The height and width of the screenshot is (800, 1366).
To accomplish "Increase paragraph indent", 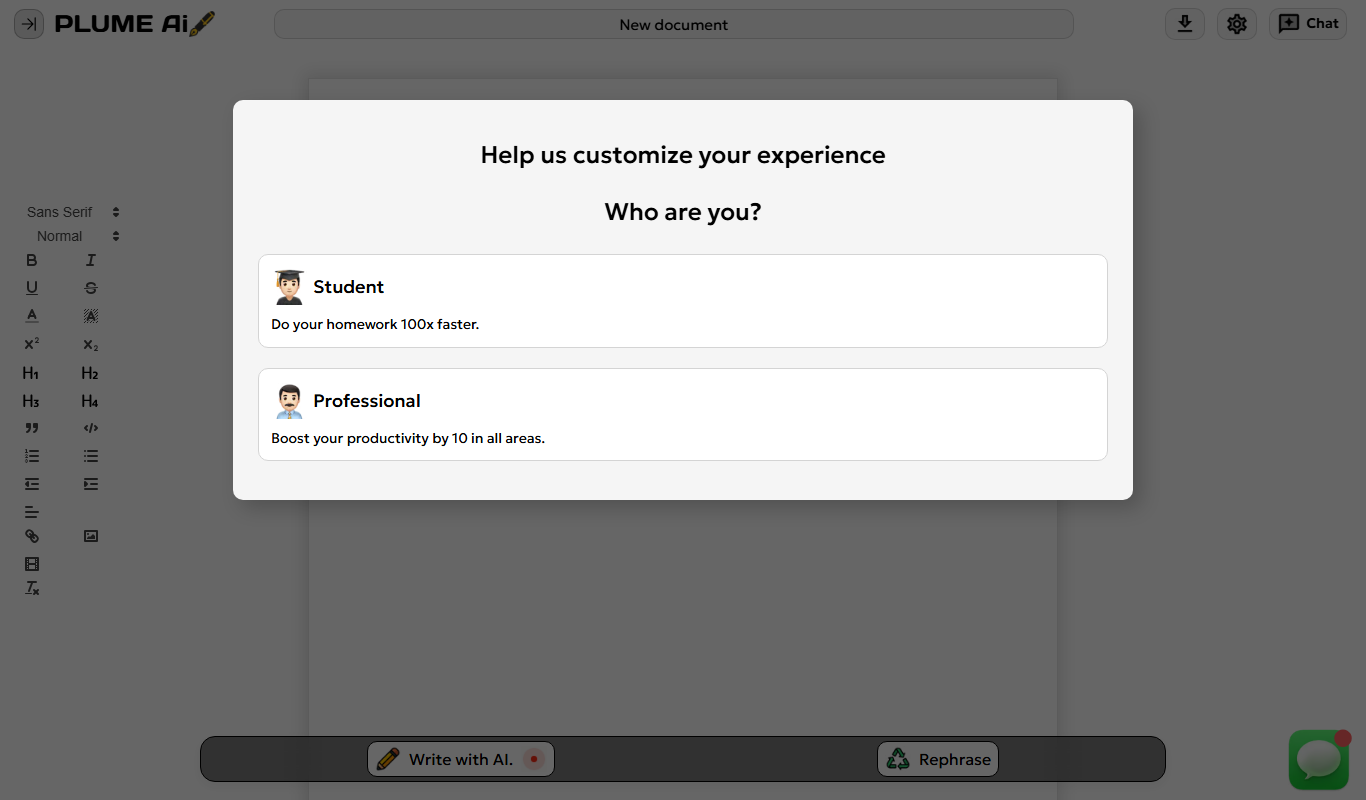I will click(x=91, y=484).
